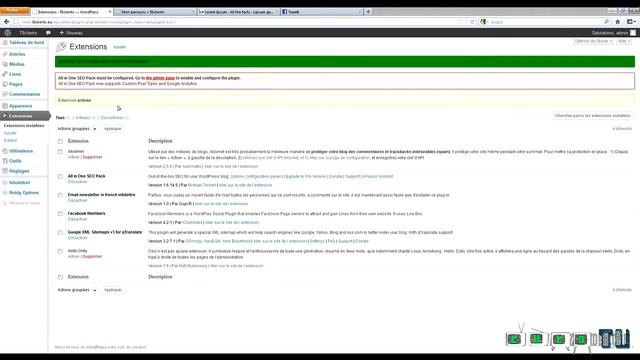640x360 pixels.
Task: Click the bottom Appliquer button
Action: tap(113, 290)
